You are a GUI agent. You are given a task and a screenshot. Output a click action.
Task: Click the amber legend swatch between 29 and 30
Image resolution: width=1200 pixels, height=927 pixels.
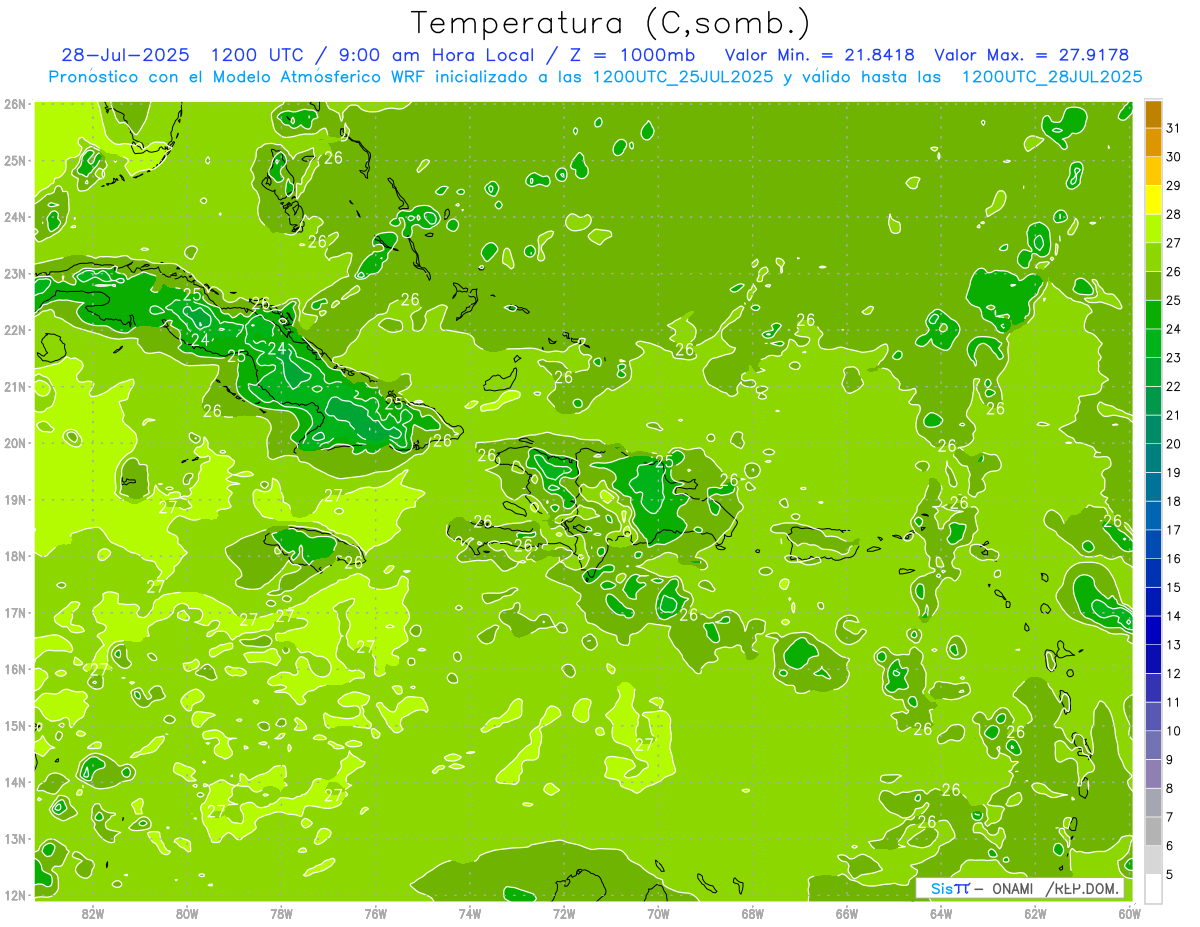(1153, 172)
